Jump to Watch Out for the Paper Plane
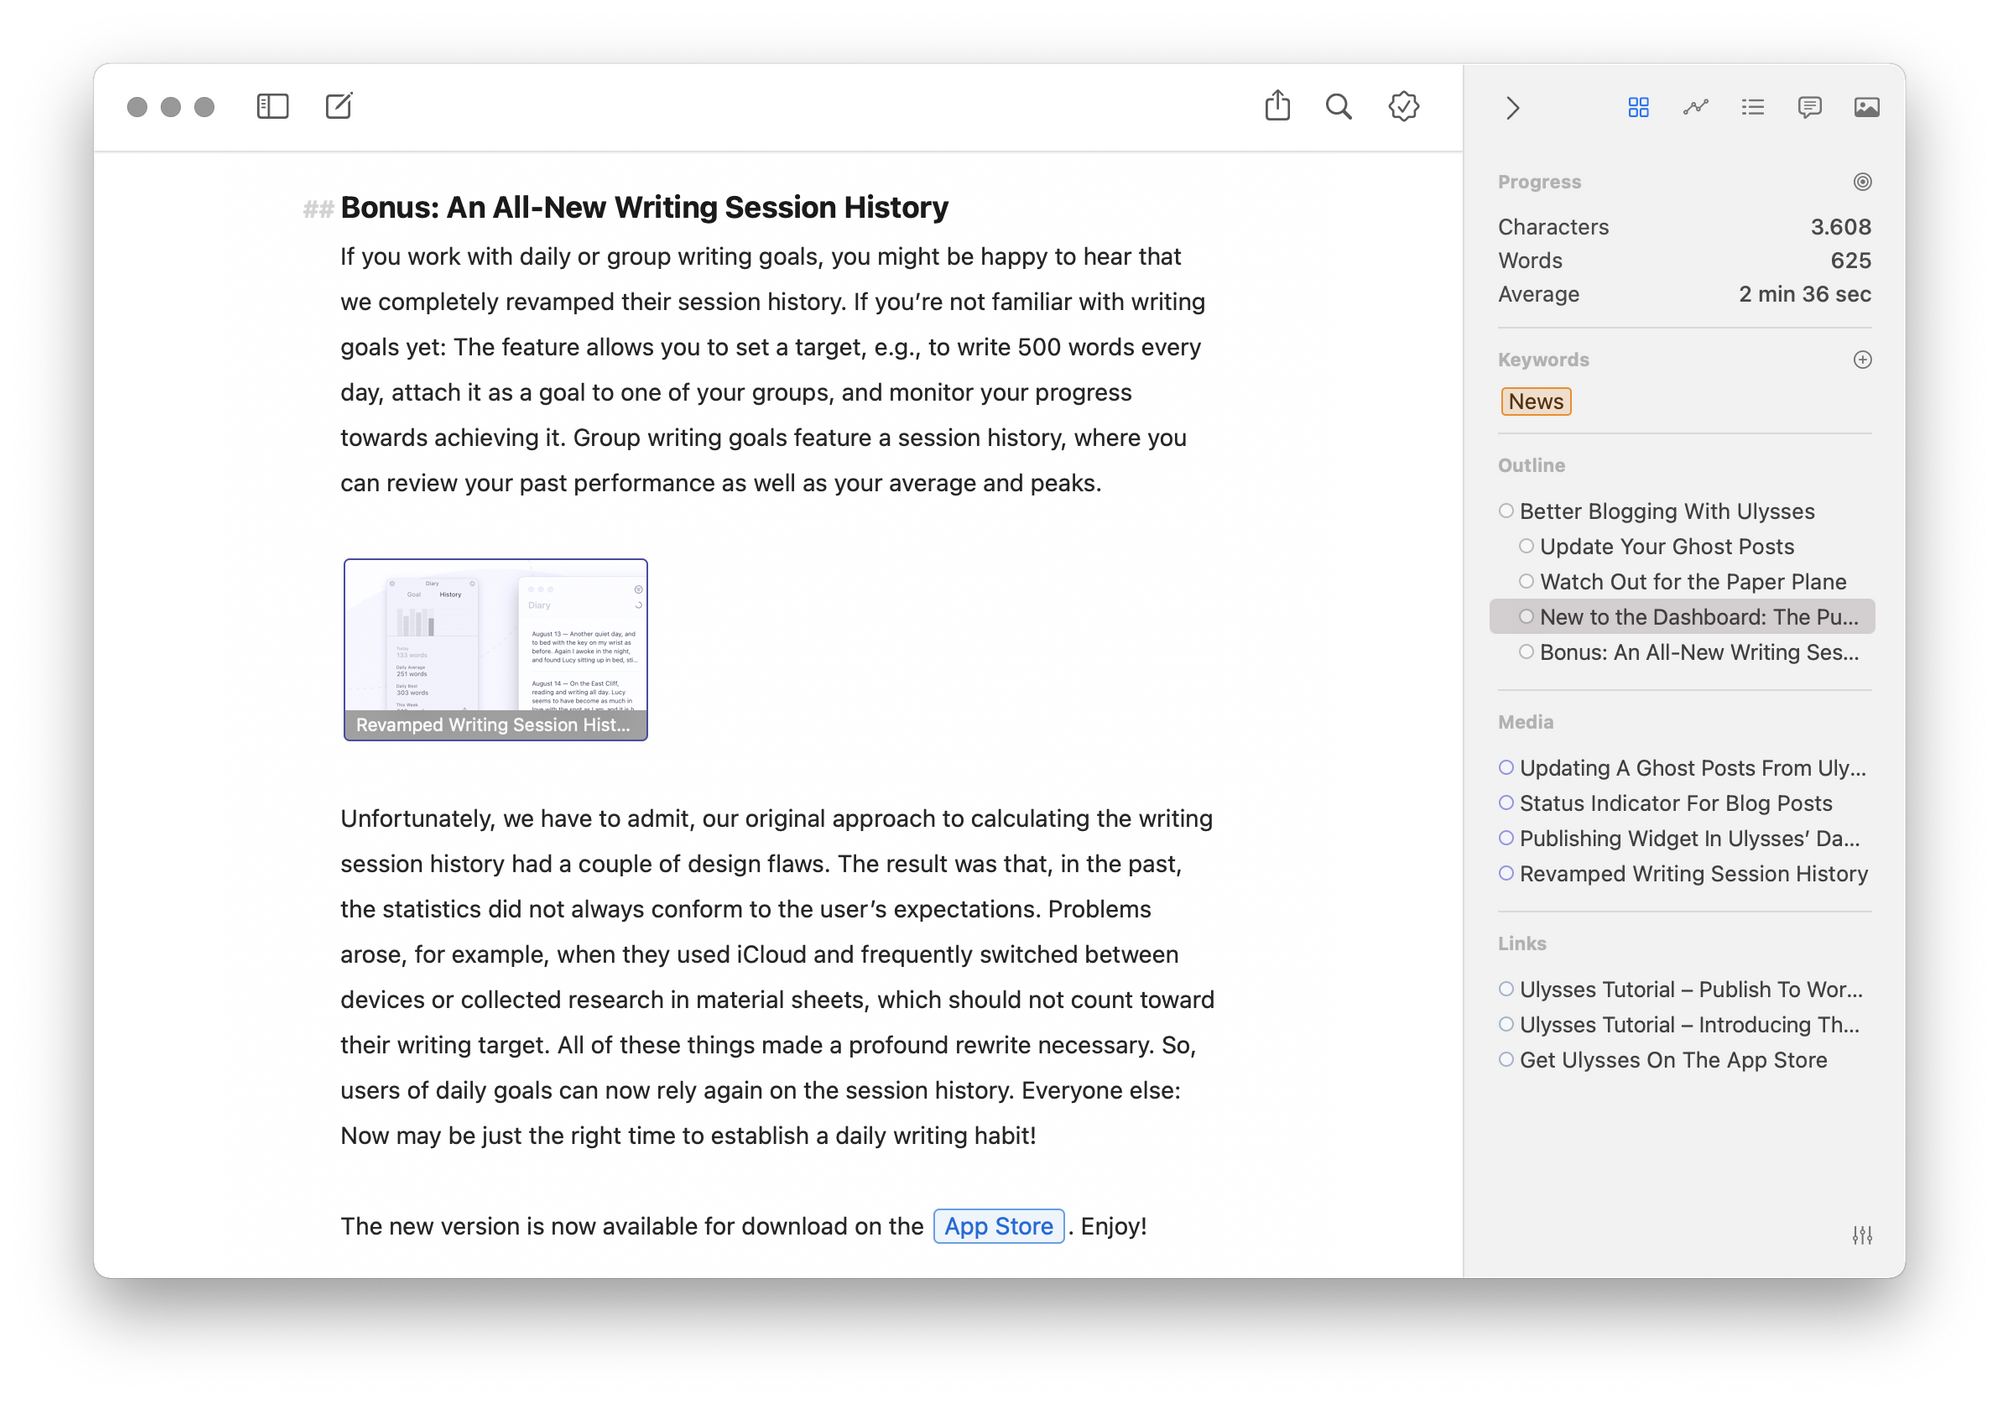This screenshot has width=2000, height=1403. 1692,582
